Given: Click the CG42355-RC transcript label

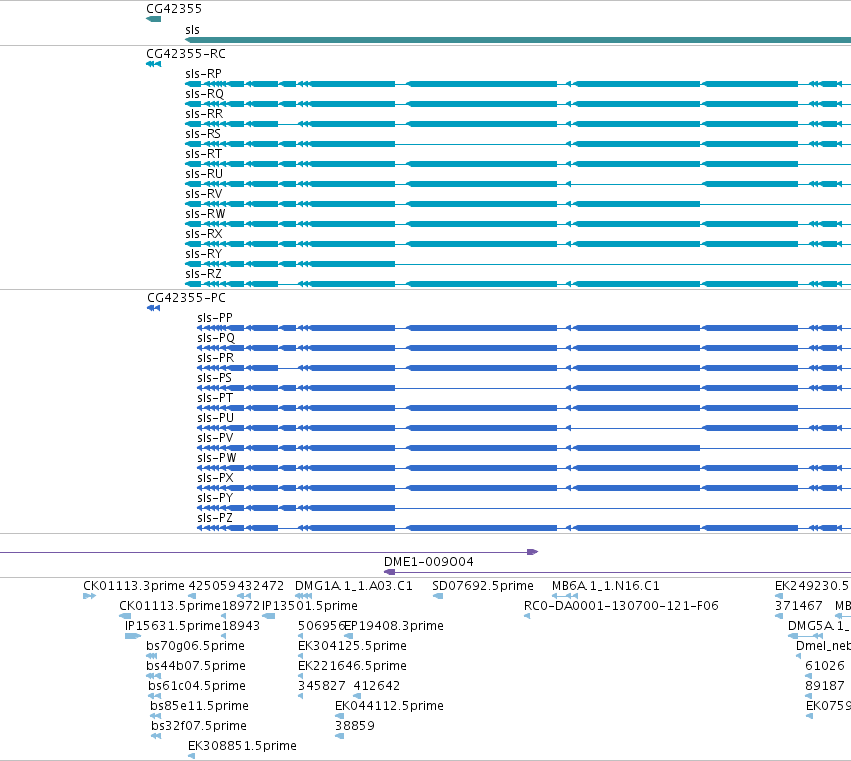Looking at the screenshot, I should pyautogui.click(x=186, y=54).
